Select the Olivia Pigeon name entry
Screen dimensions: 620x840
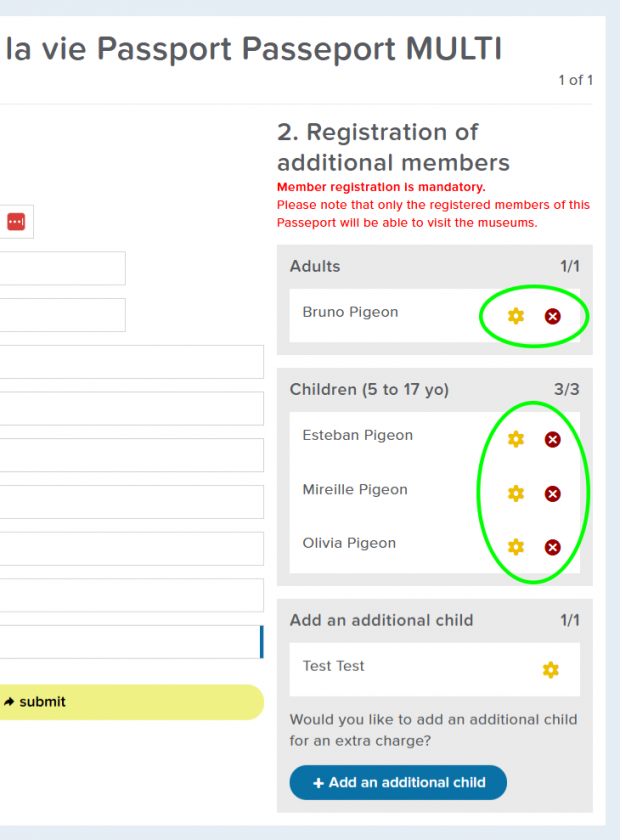pos(349,543)
